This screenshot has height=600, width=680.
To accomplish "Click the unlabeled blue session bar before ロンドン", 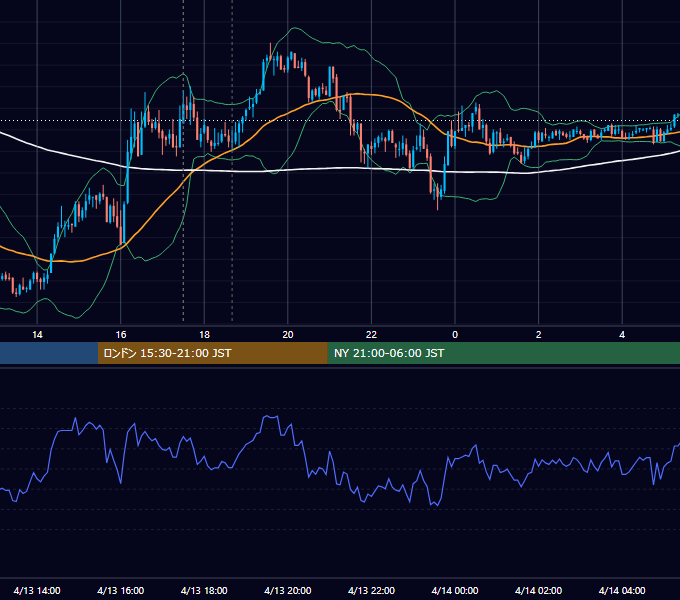I will coord(49,353).
